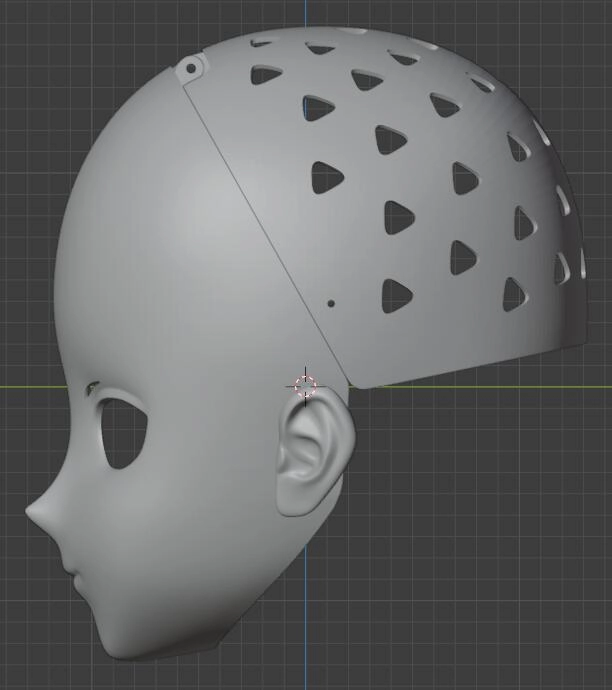The image size is (612, 690).
Task: Click the nose tip of the head model
Action: [x=31, y=511]
